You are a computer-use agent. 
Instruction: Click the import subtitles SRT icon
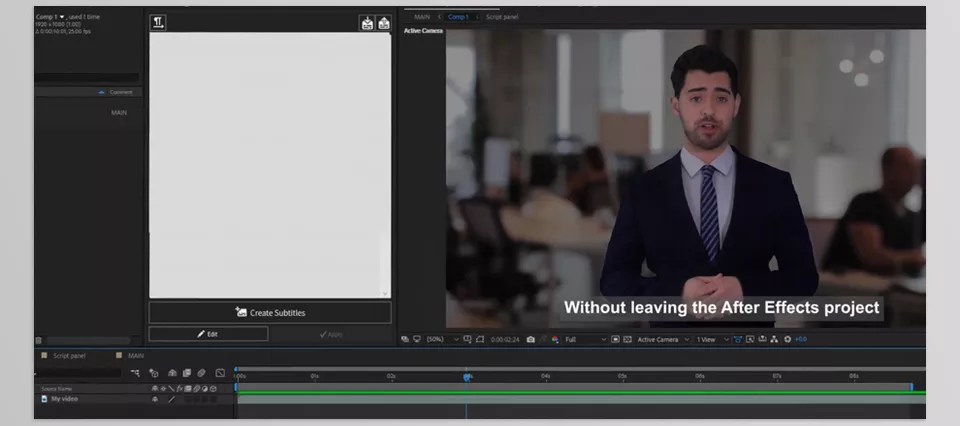point(367,23)
